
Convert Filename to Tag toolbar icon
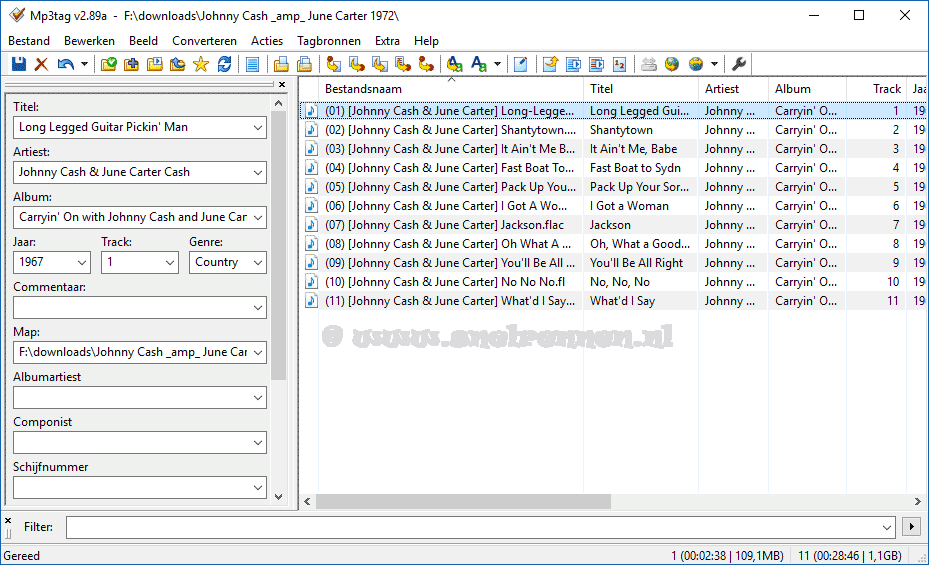(x=357, y=64)
